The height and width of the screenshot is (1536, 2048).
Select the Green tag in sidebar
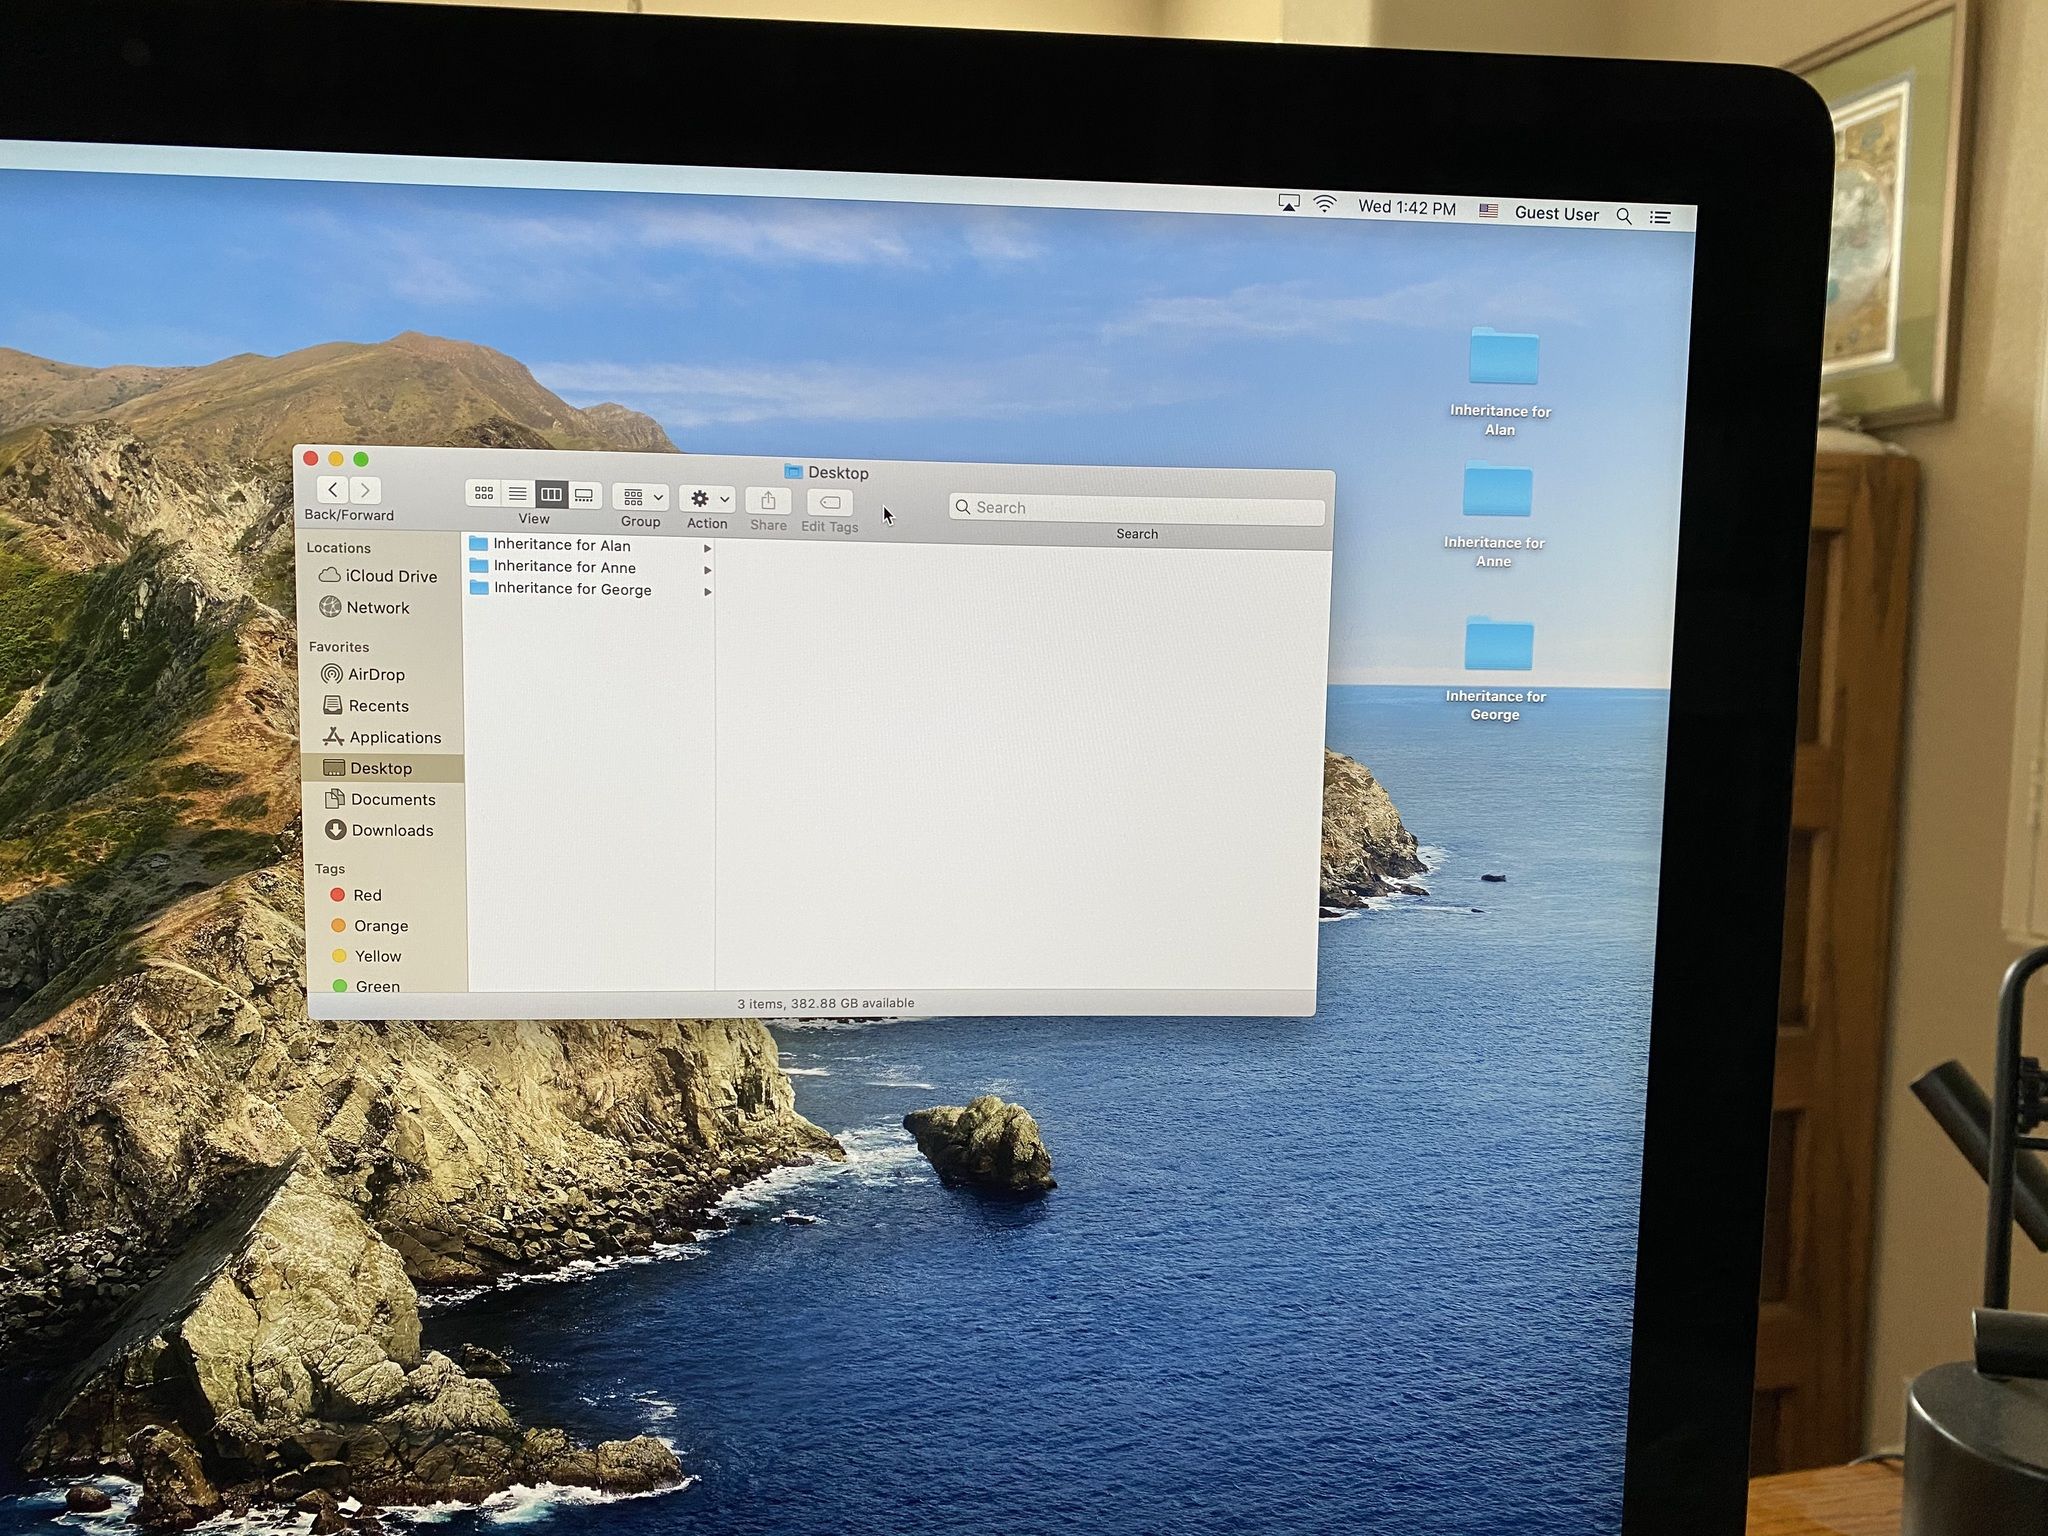(x=367, y=986)
